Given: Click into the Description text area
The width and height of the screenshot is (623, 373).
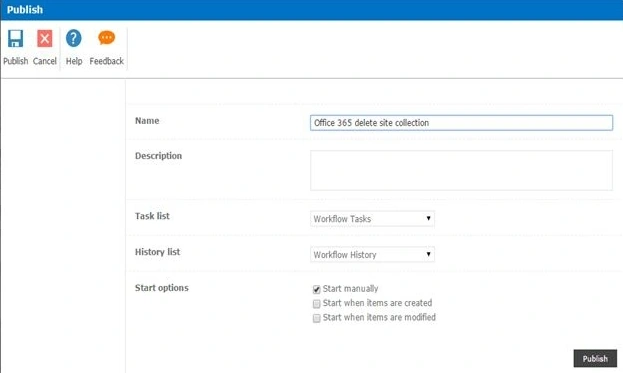Looking at the screenshot, I should 461,170.
